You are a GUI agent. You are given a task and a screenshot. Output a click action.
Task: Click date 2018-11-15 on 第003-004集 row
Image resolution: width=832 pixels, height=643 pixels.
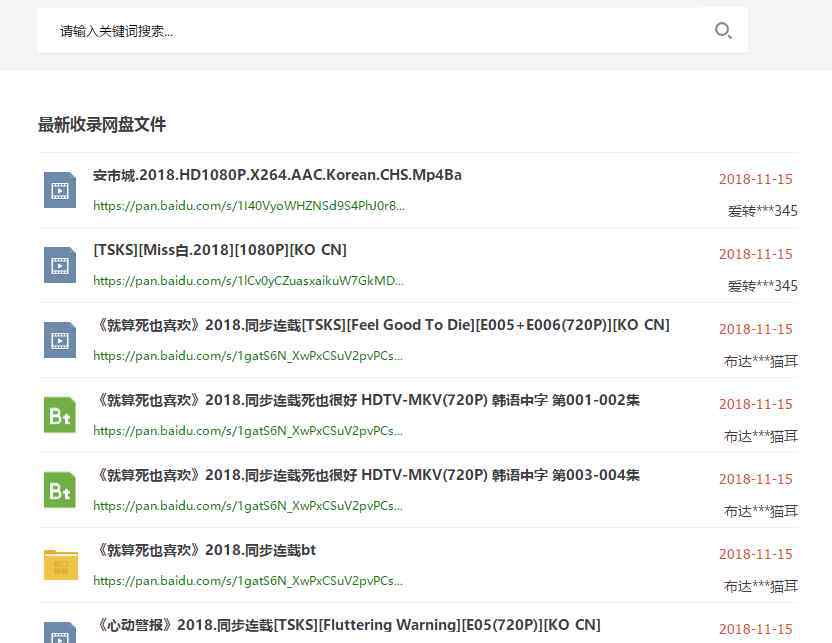[756, 480]
